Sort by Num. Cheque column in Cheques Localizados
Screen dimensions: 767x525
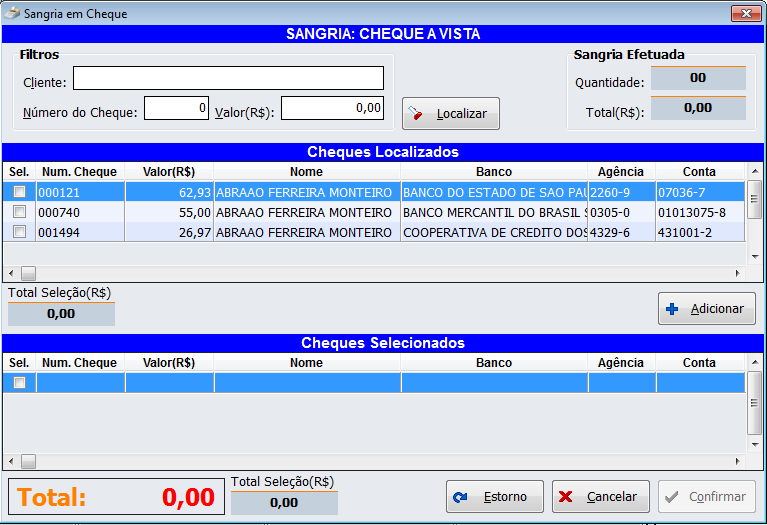[80, 172]
